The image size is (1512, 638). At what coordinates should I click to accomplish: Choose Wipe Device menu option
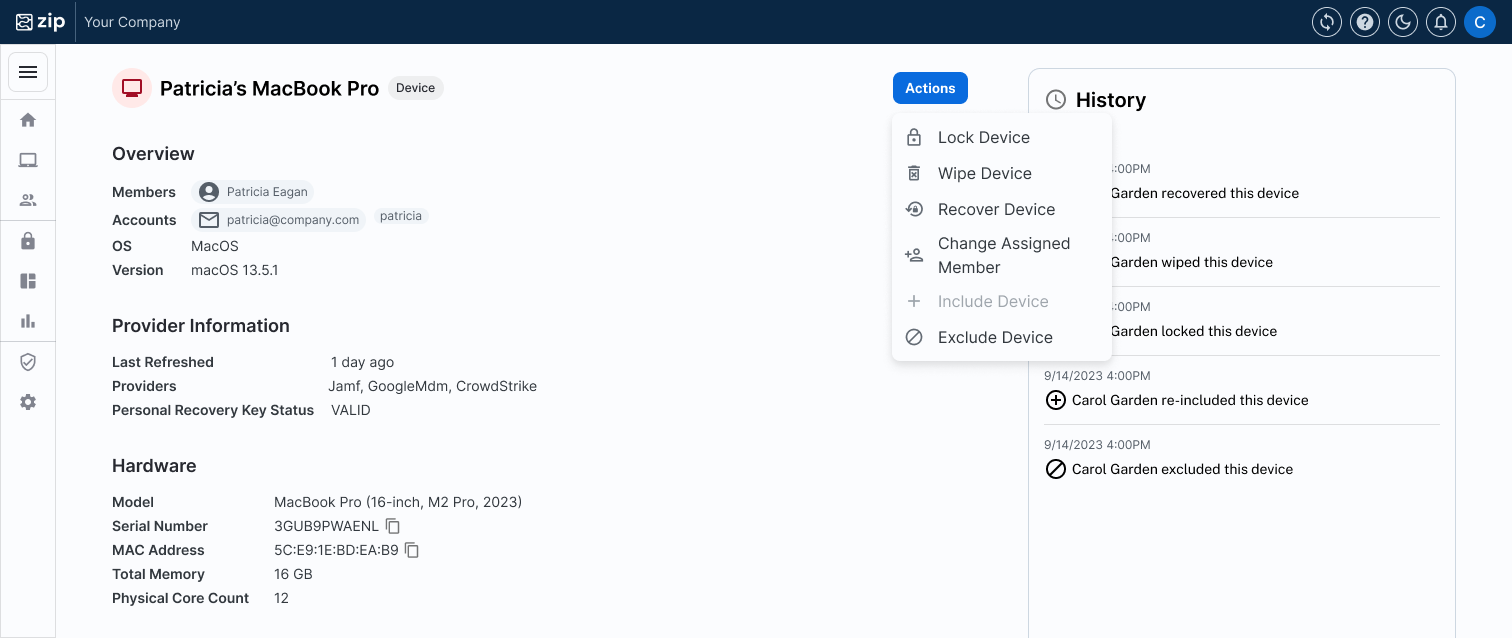[x=984, y=173]
